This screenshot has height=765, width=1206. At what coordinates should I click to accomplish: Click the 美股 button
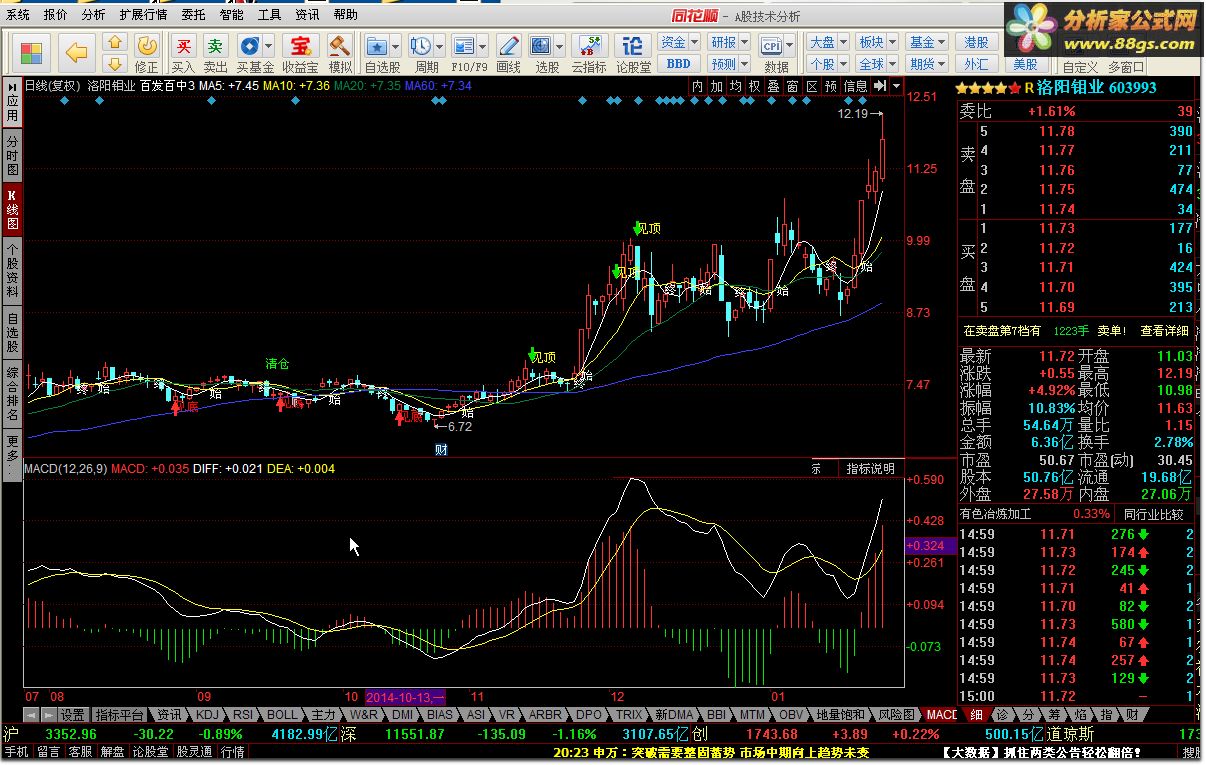1025,64
